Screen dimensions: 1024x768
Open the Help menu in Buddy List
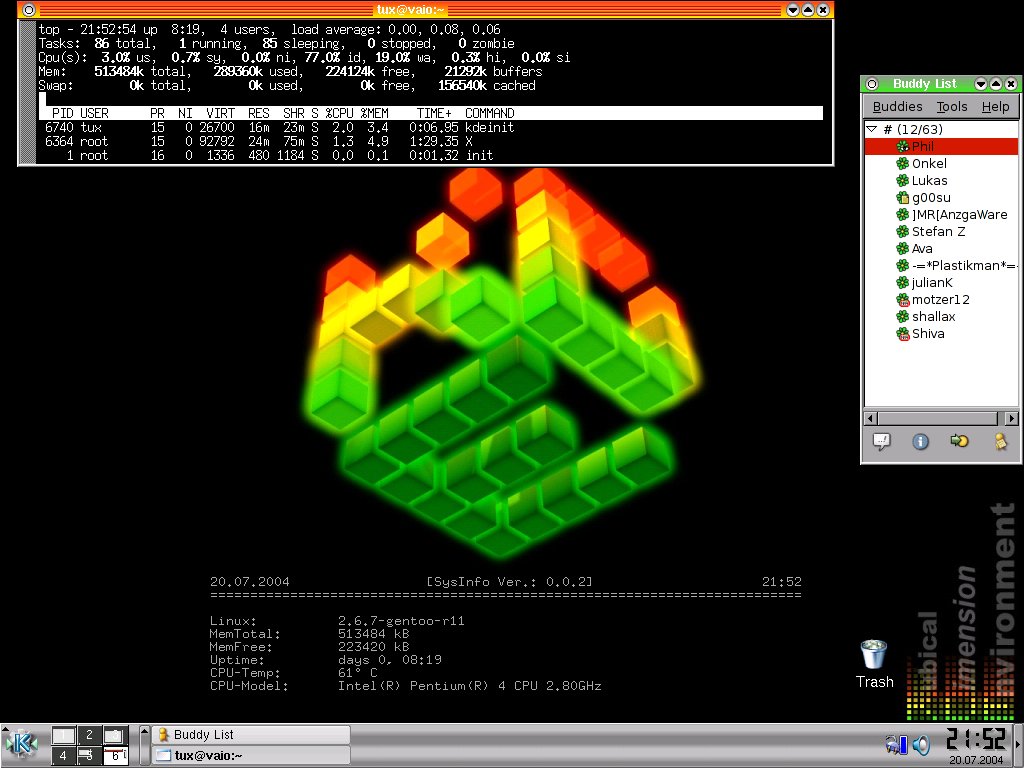point(994,107)
